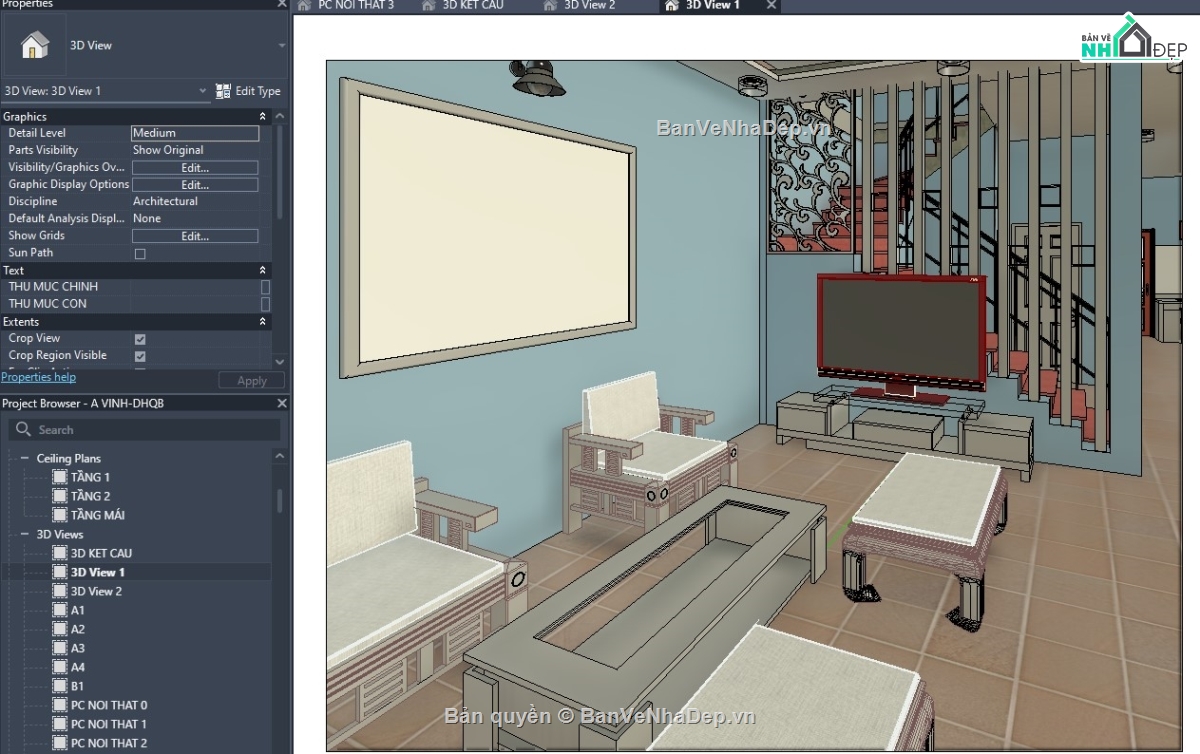
Task: Open the Detail Level Medium combo box
Action: 195,133
